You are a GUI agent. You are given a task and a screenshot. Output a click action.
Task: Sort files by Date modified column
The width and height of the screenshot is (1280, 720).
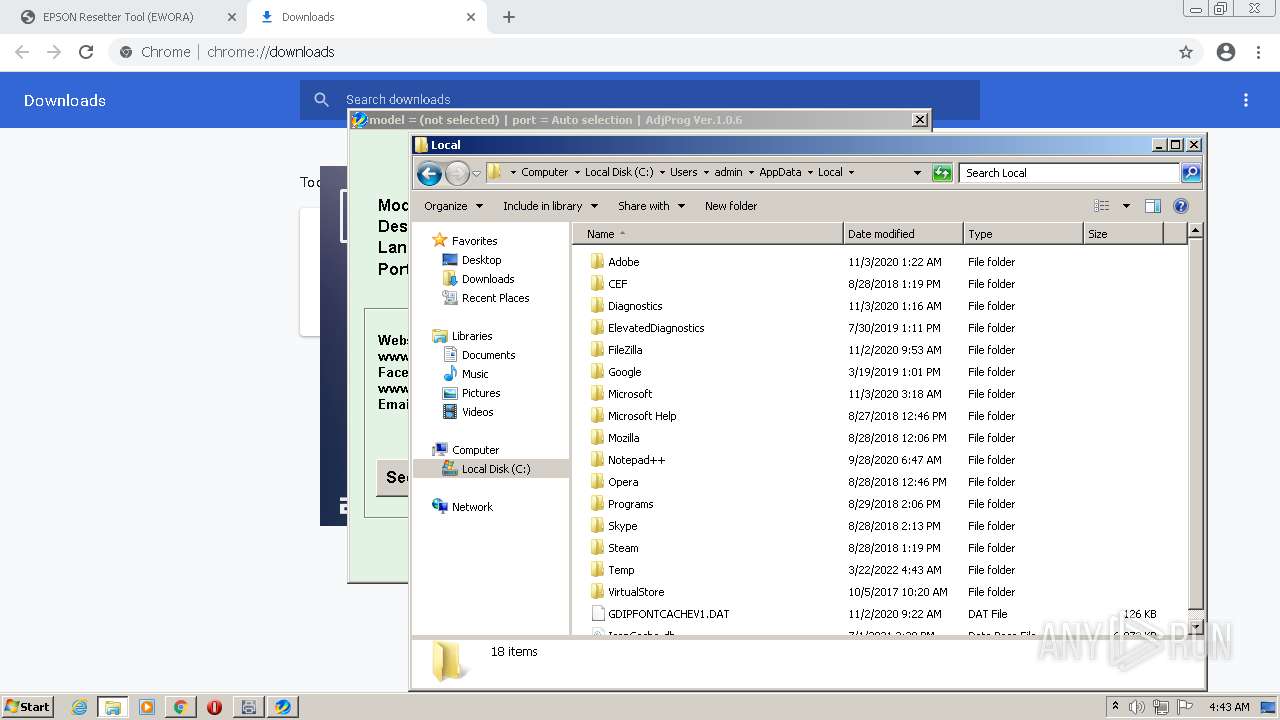pyautogui.click(x=903, y=234)
